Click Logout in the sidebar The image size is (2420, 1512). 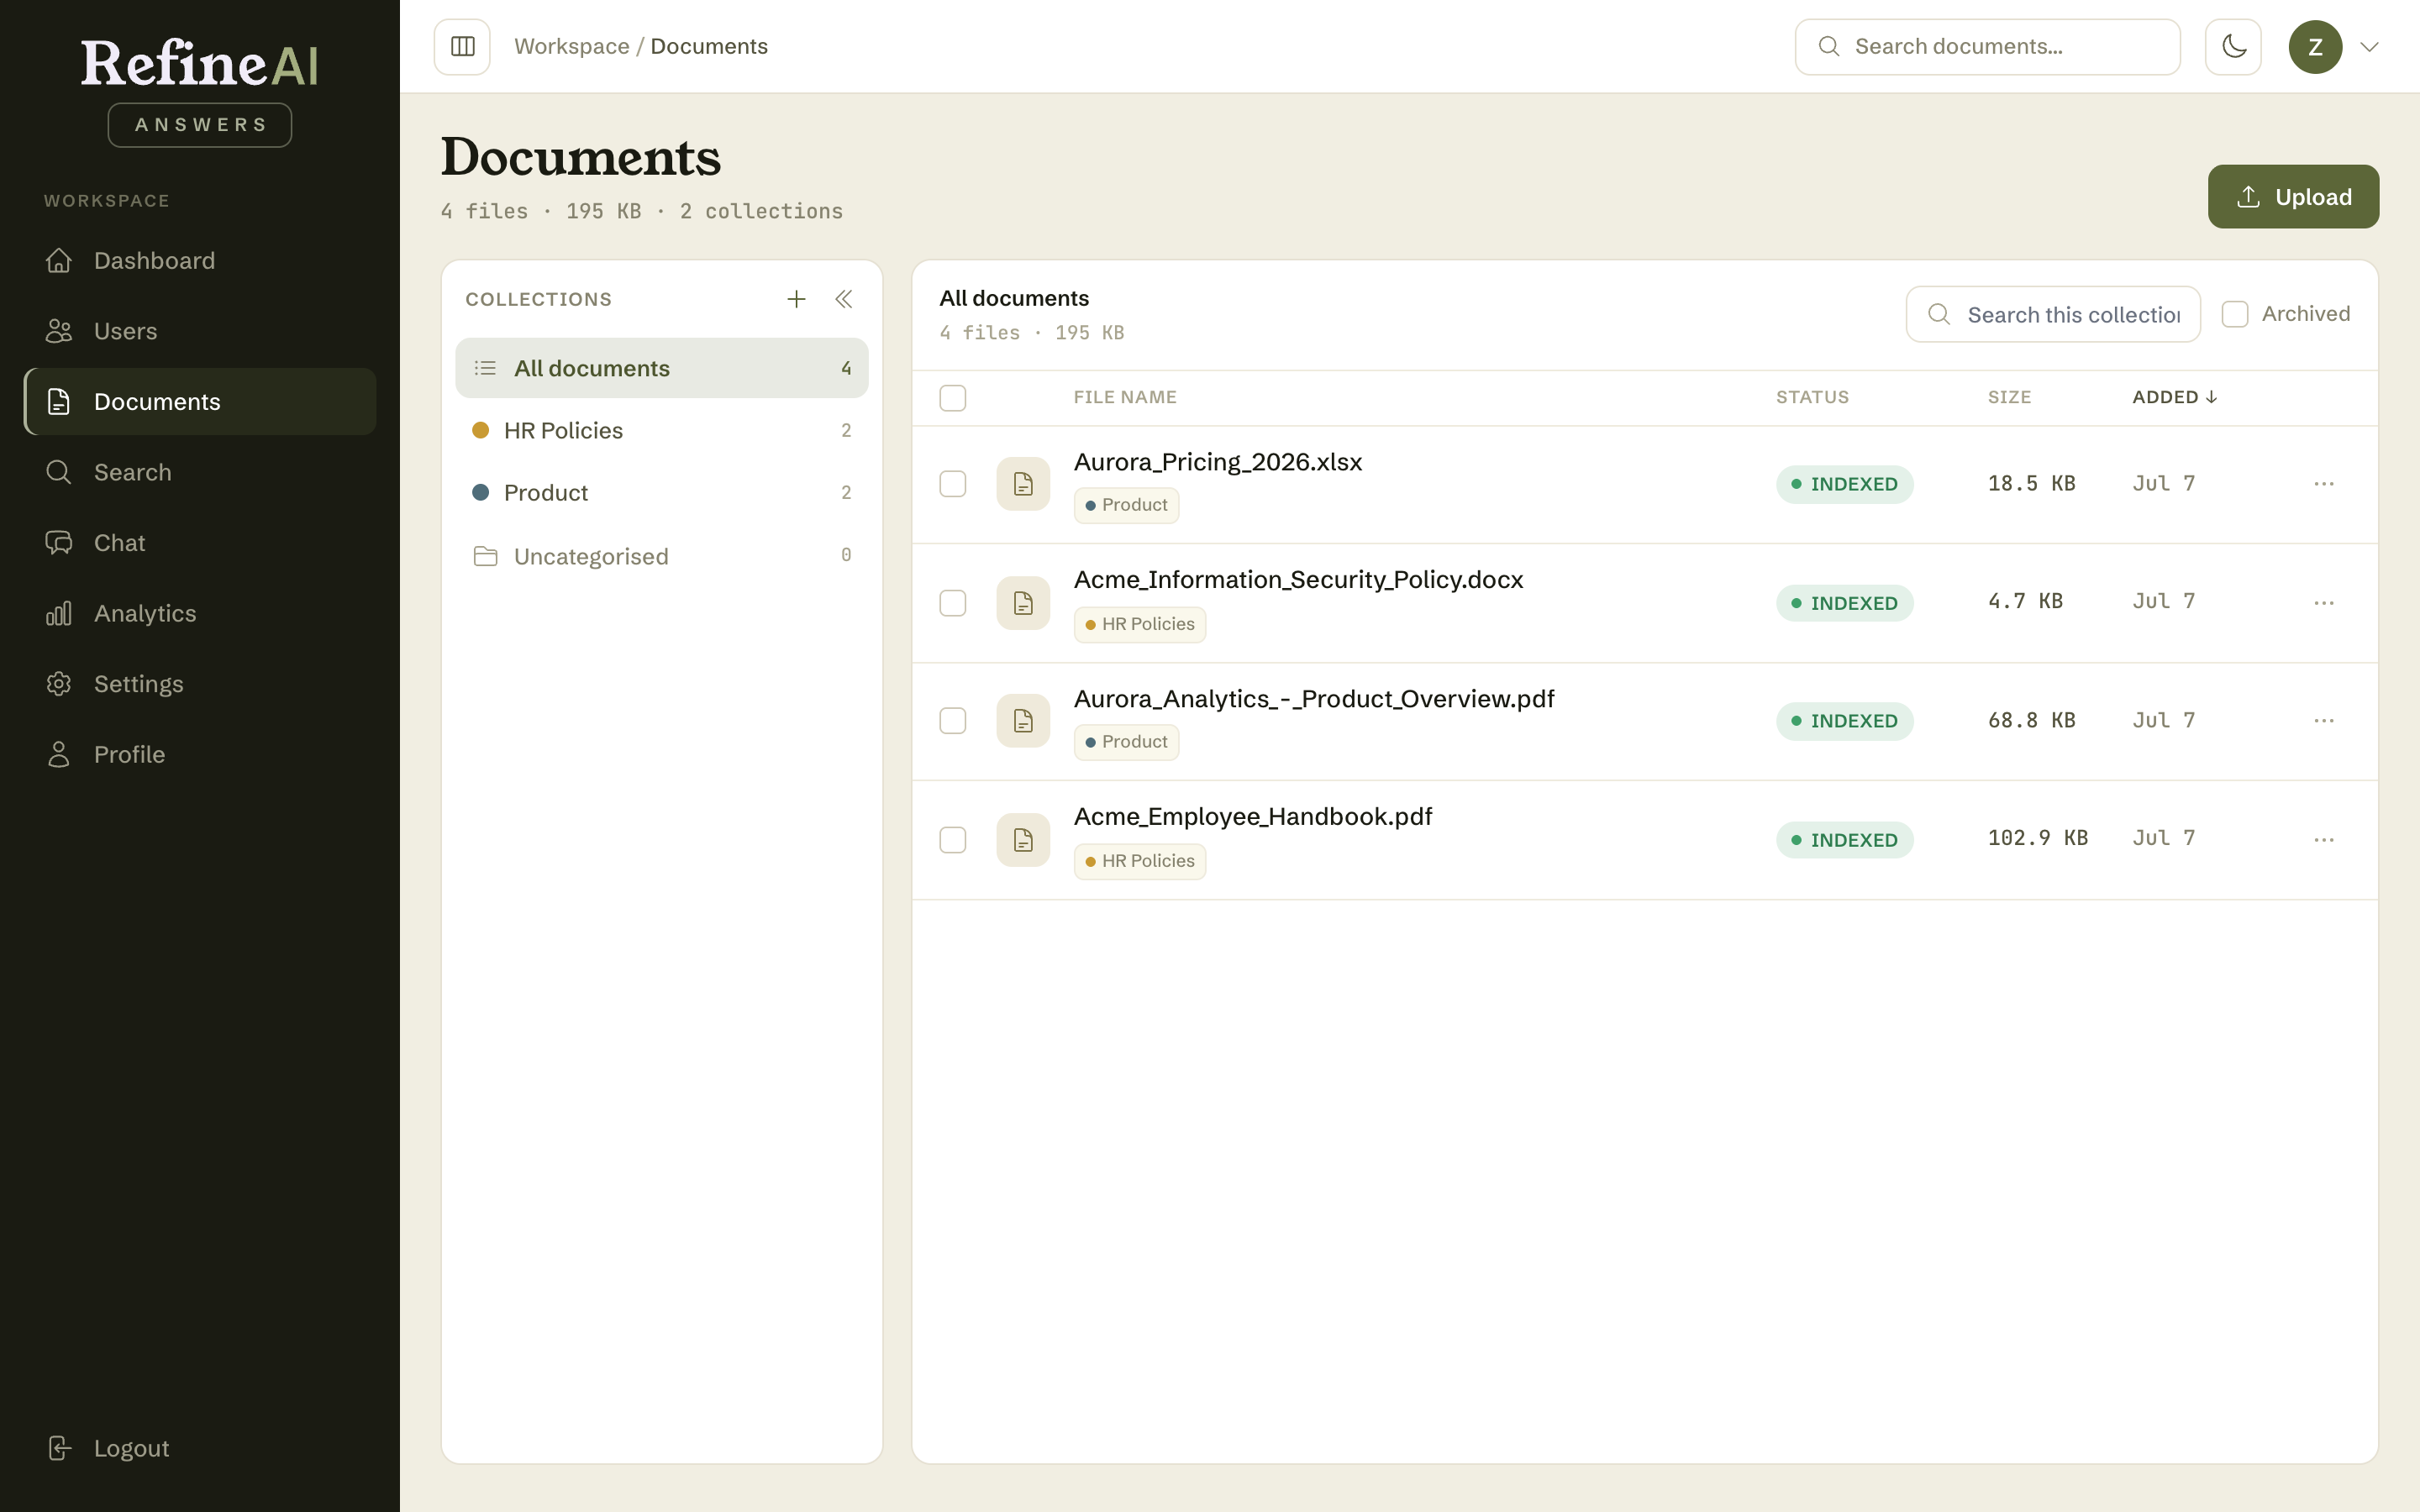click(x=200, y=1448)
